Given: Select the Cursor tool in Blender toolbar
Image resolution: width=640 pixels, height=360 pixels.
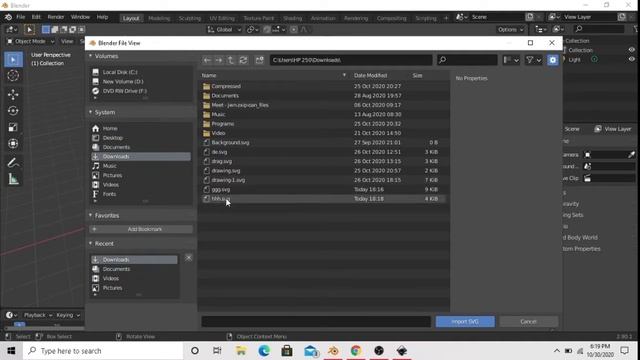Looking at the screenshot, I should pos(13,76).
